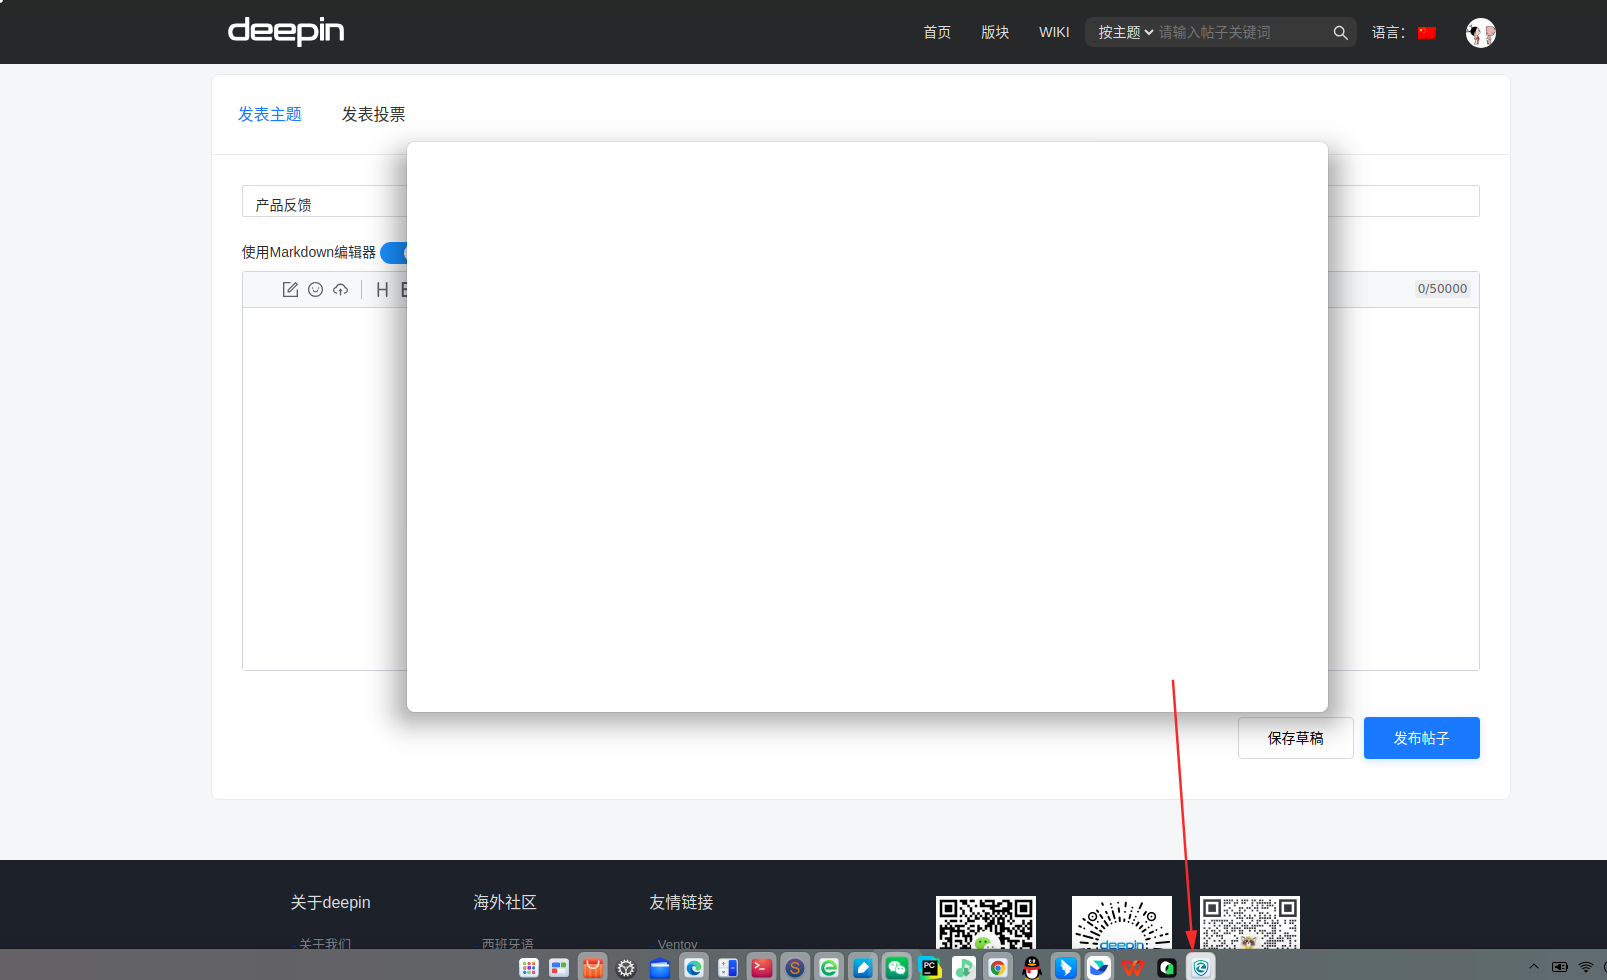The image size is (1607, 980).
Task: Click the 海外社区 footer heading
Action: (505, 902)
